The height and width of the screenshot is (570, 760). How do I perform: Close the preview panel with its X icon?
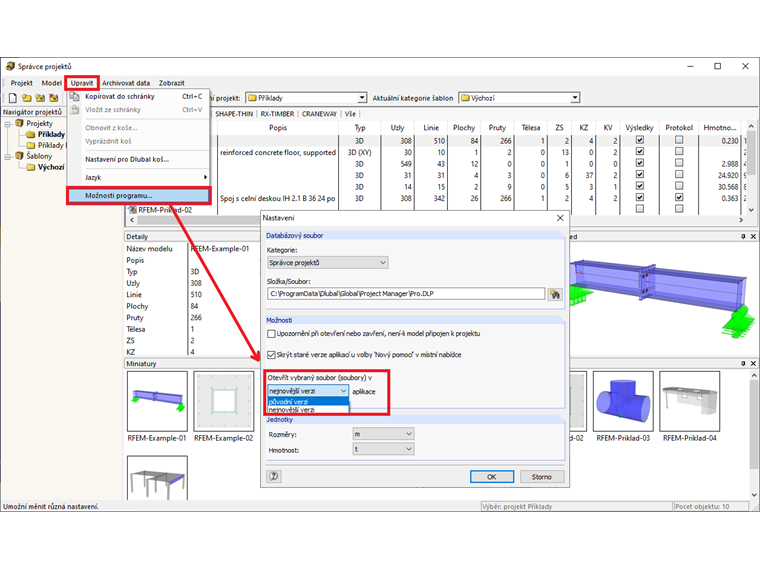point(753,237)
